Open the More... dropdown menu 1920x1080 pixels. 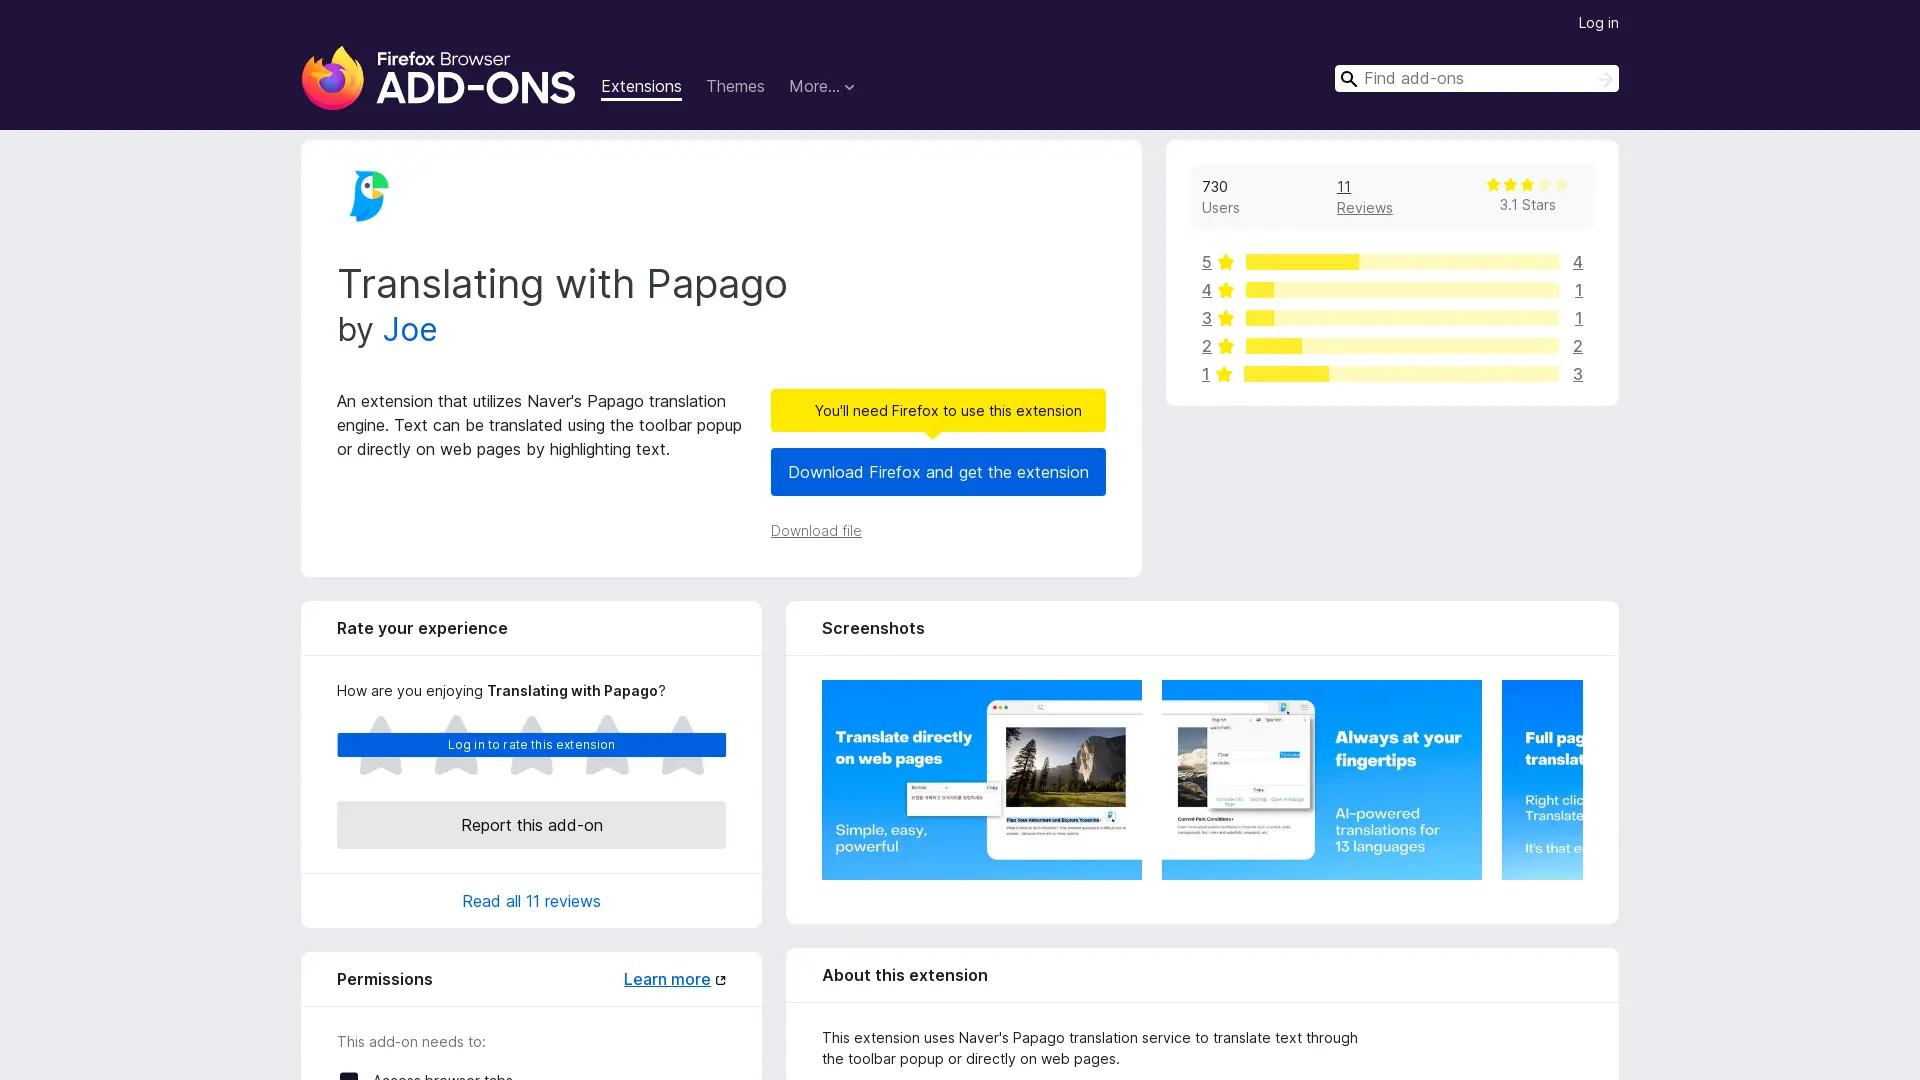point(821,87)
